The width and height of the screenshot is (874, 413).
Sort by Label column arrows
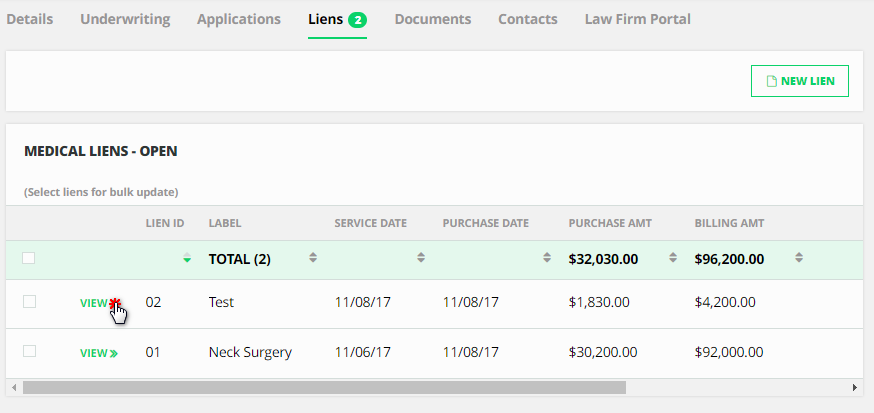point(313,259)
